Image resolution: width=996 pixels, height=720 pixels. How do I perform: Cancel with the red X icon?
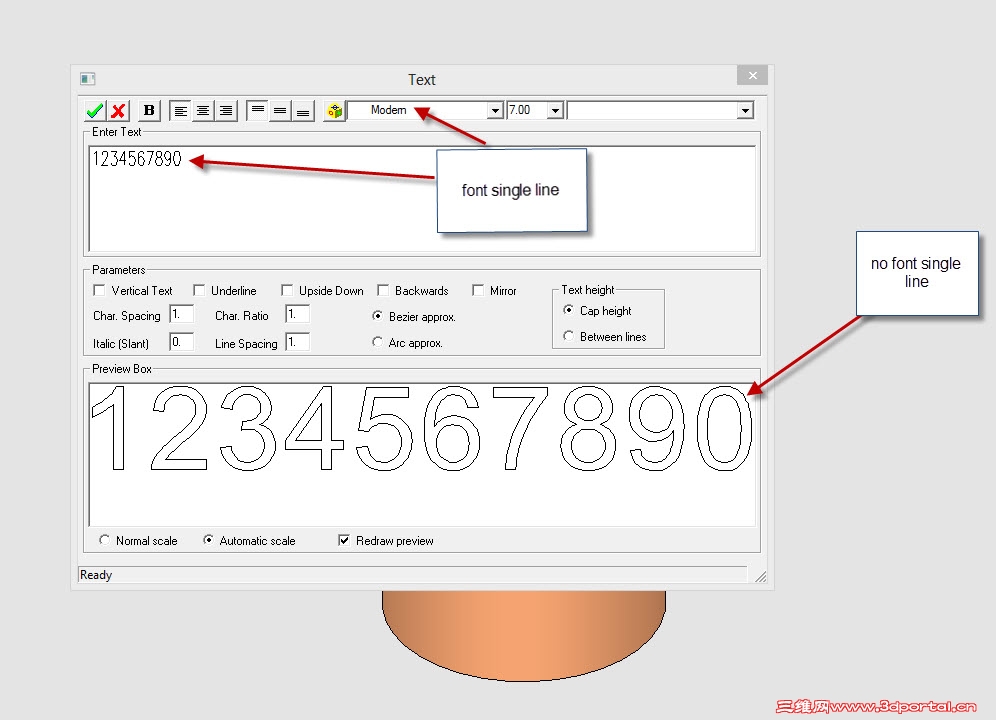[118, 111]
